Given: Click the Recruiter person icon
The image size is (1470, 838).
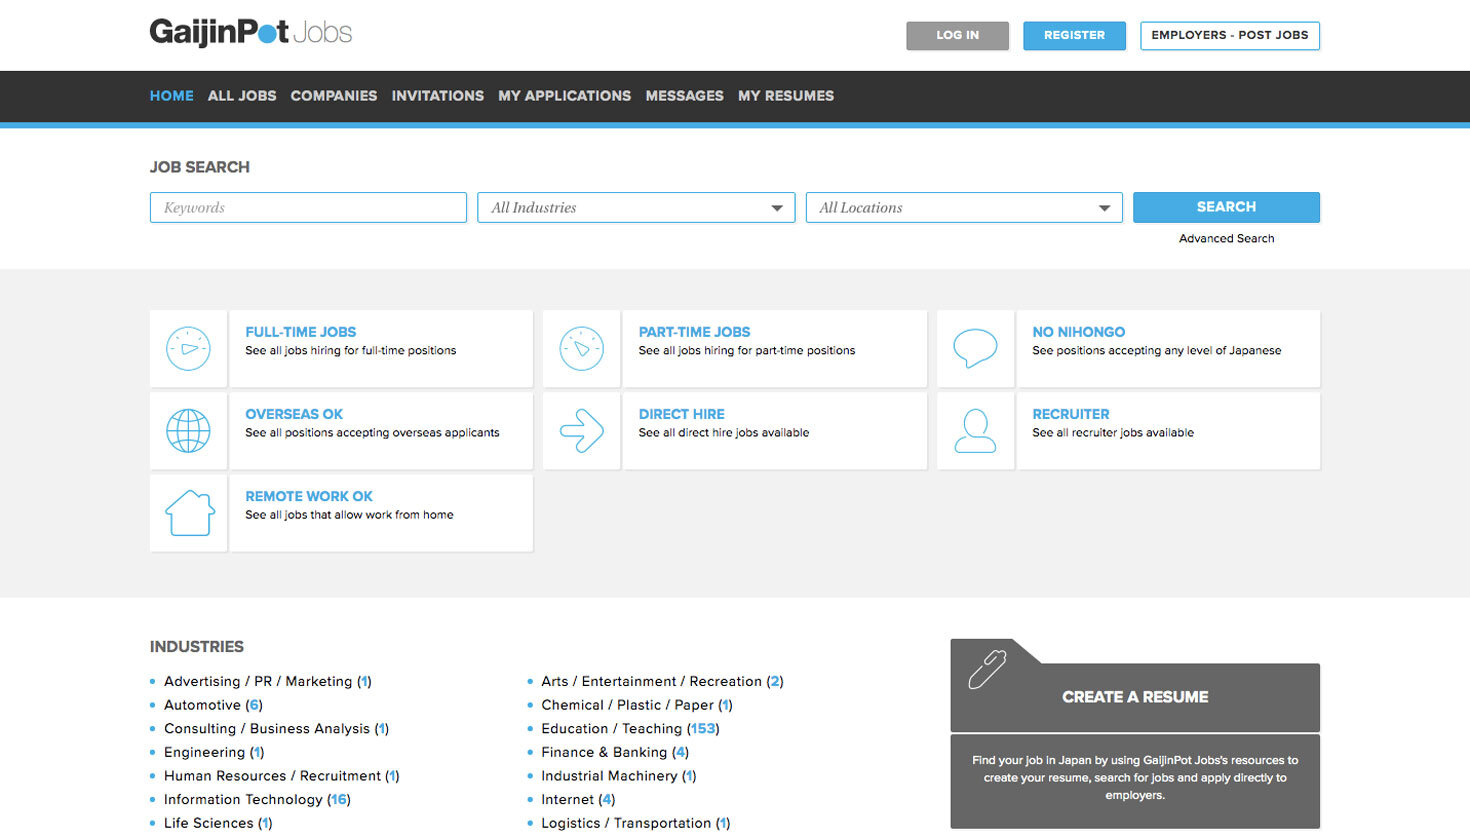Looking at the screenshot, I should pos(975,431).
